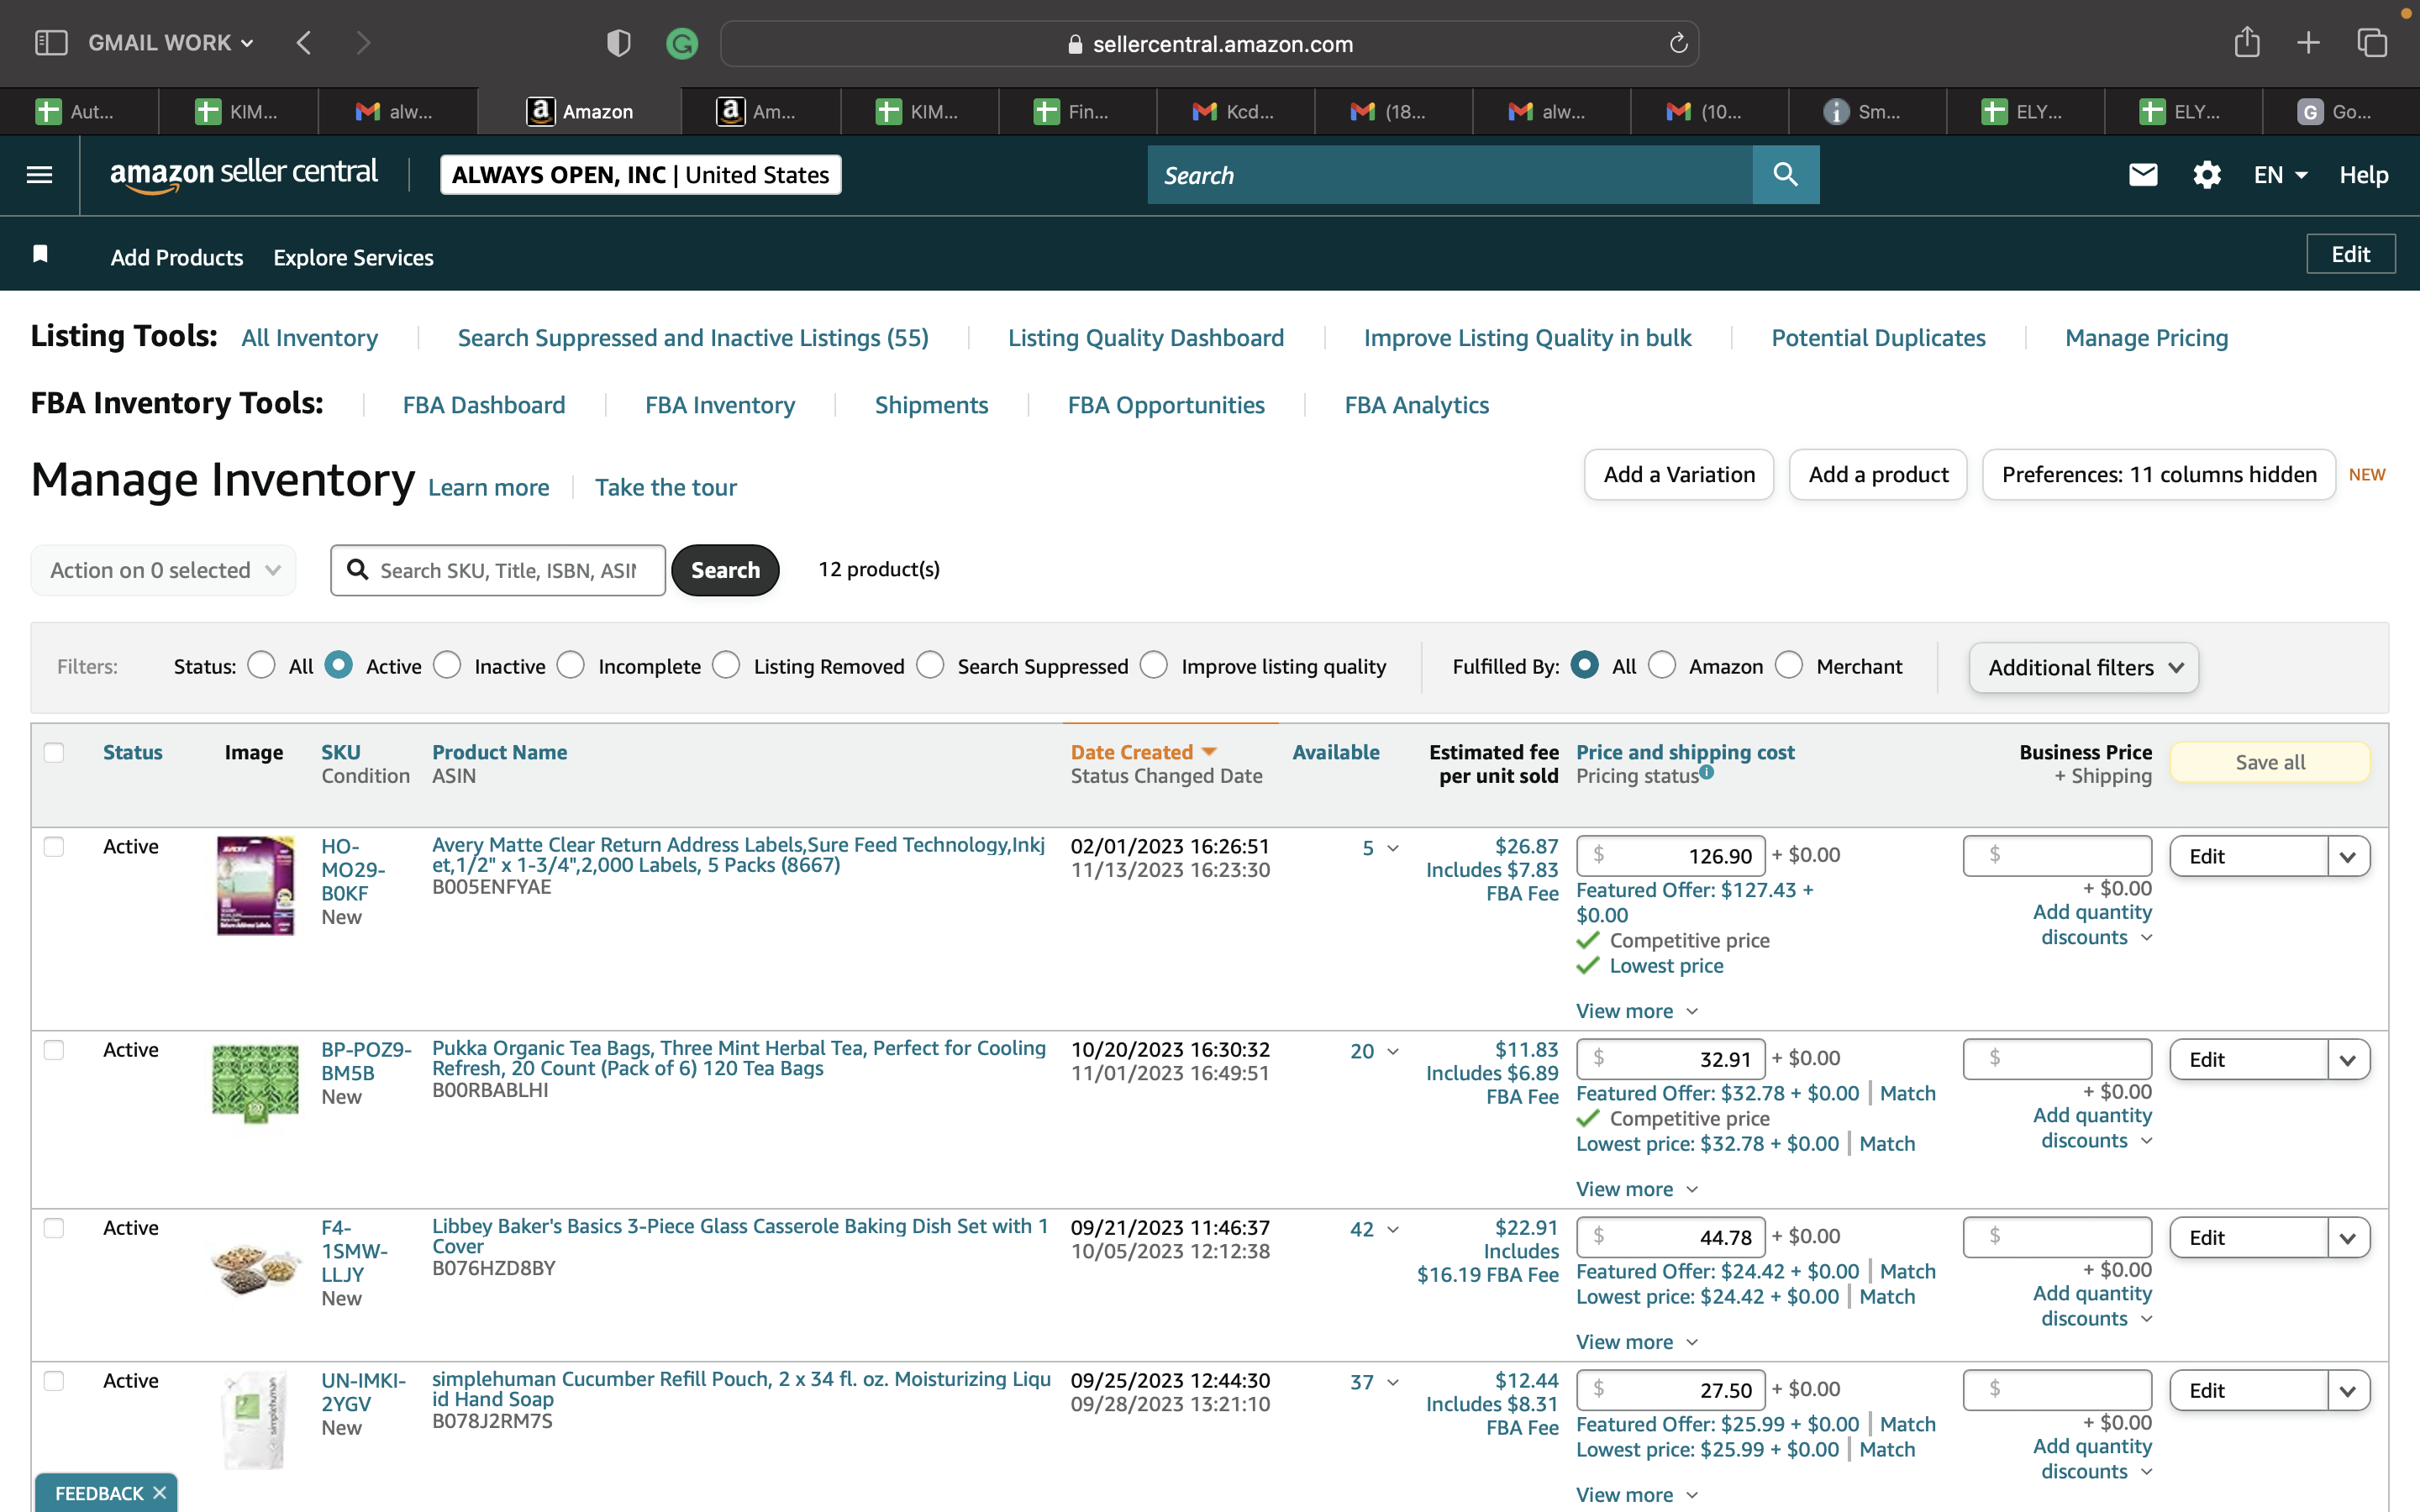The width and height of the screenshot is (2420, 1512).
Task: Check the select-all header checkbox
Action: point(54,752)
